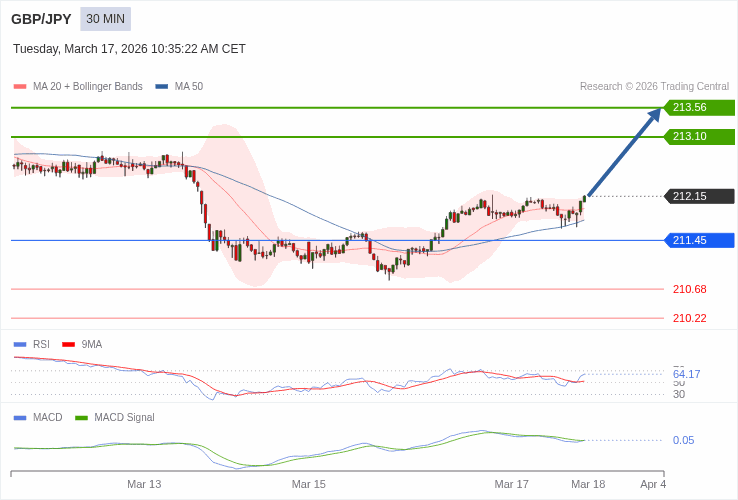This screenshot has width=738, height=500.
Task: Click the 213.10 green resistance price tag
Action: (x=699, y=136)
